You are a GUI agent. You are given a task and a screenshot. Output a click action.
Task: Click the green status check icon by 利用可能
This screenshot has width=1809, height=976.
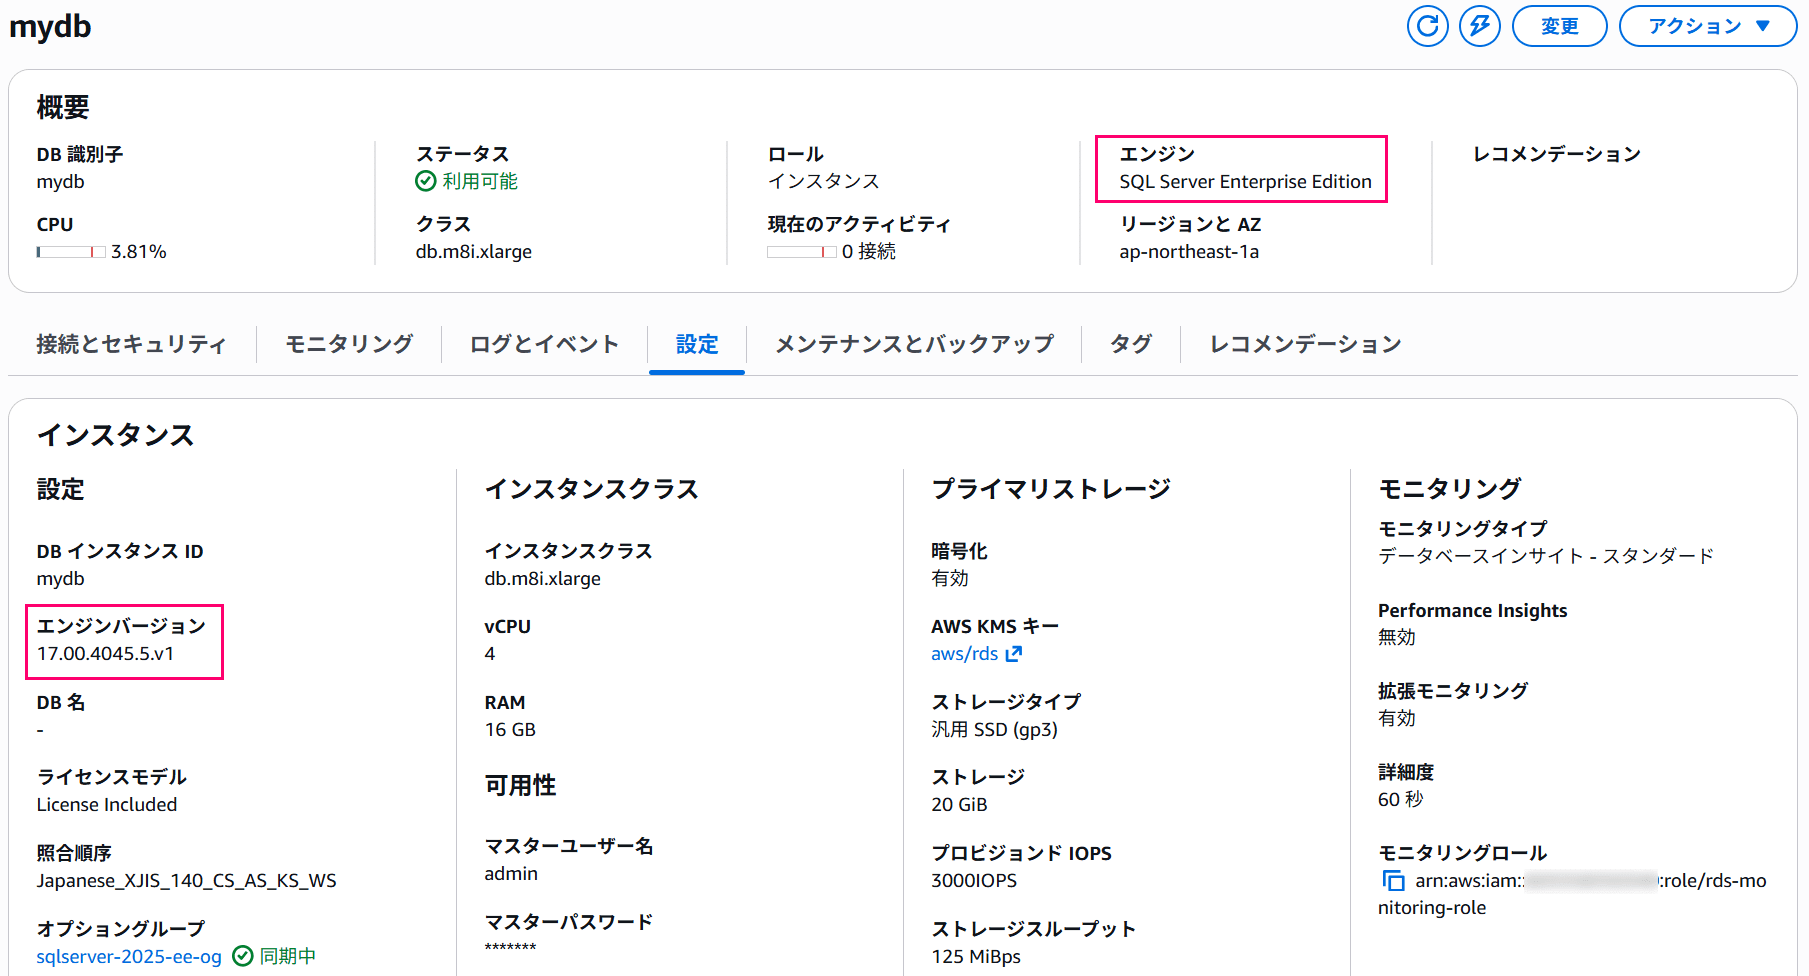[426, 181]
